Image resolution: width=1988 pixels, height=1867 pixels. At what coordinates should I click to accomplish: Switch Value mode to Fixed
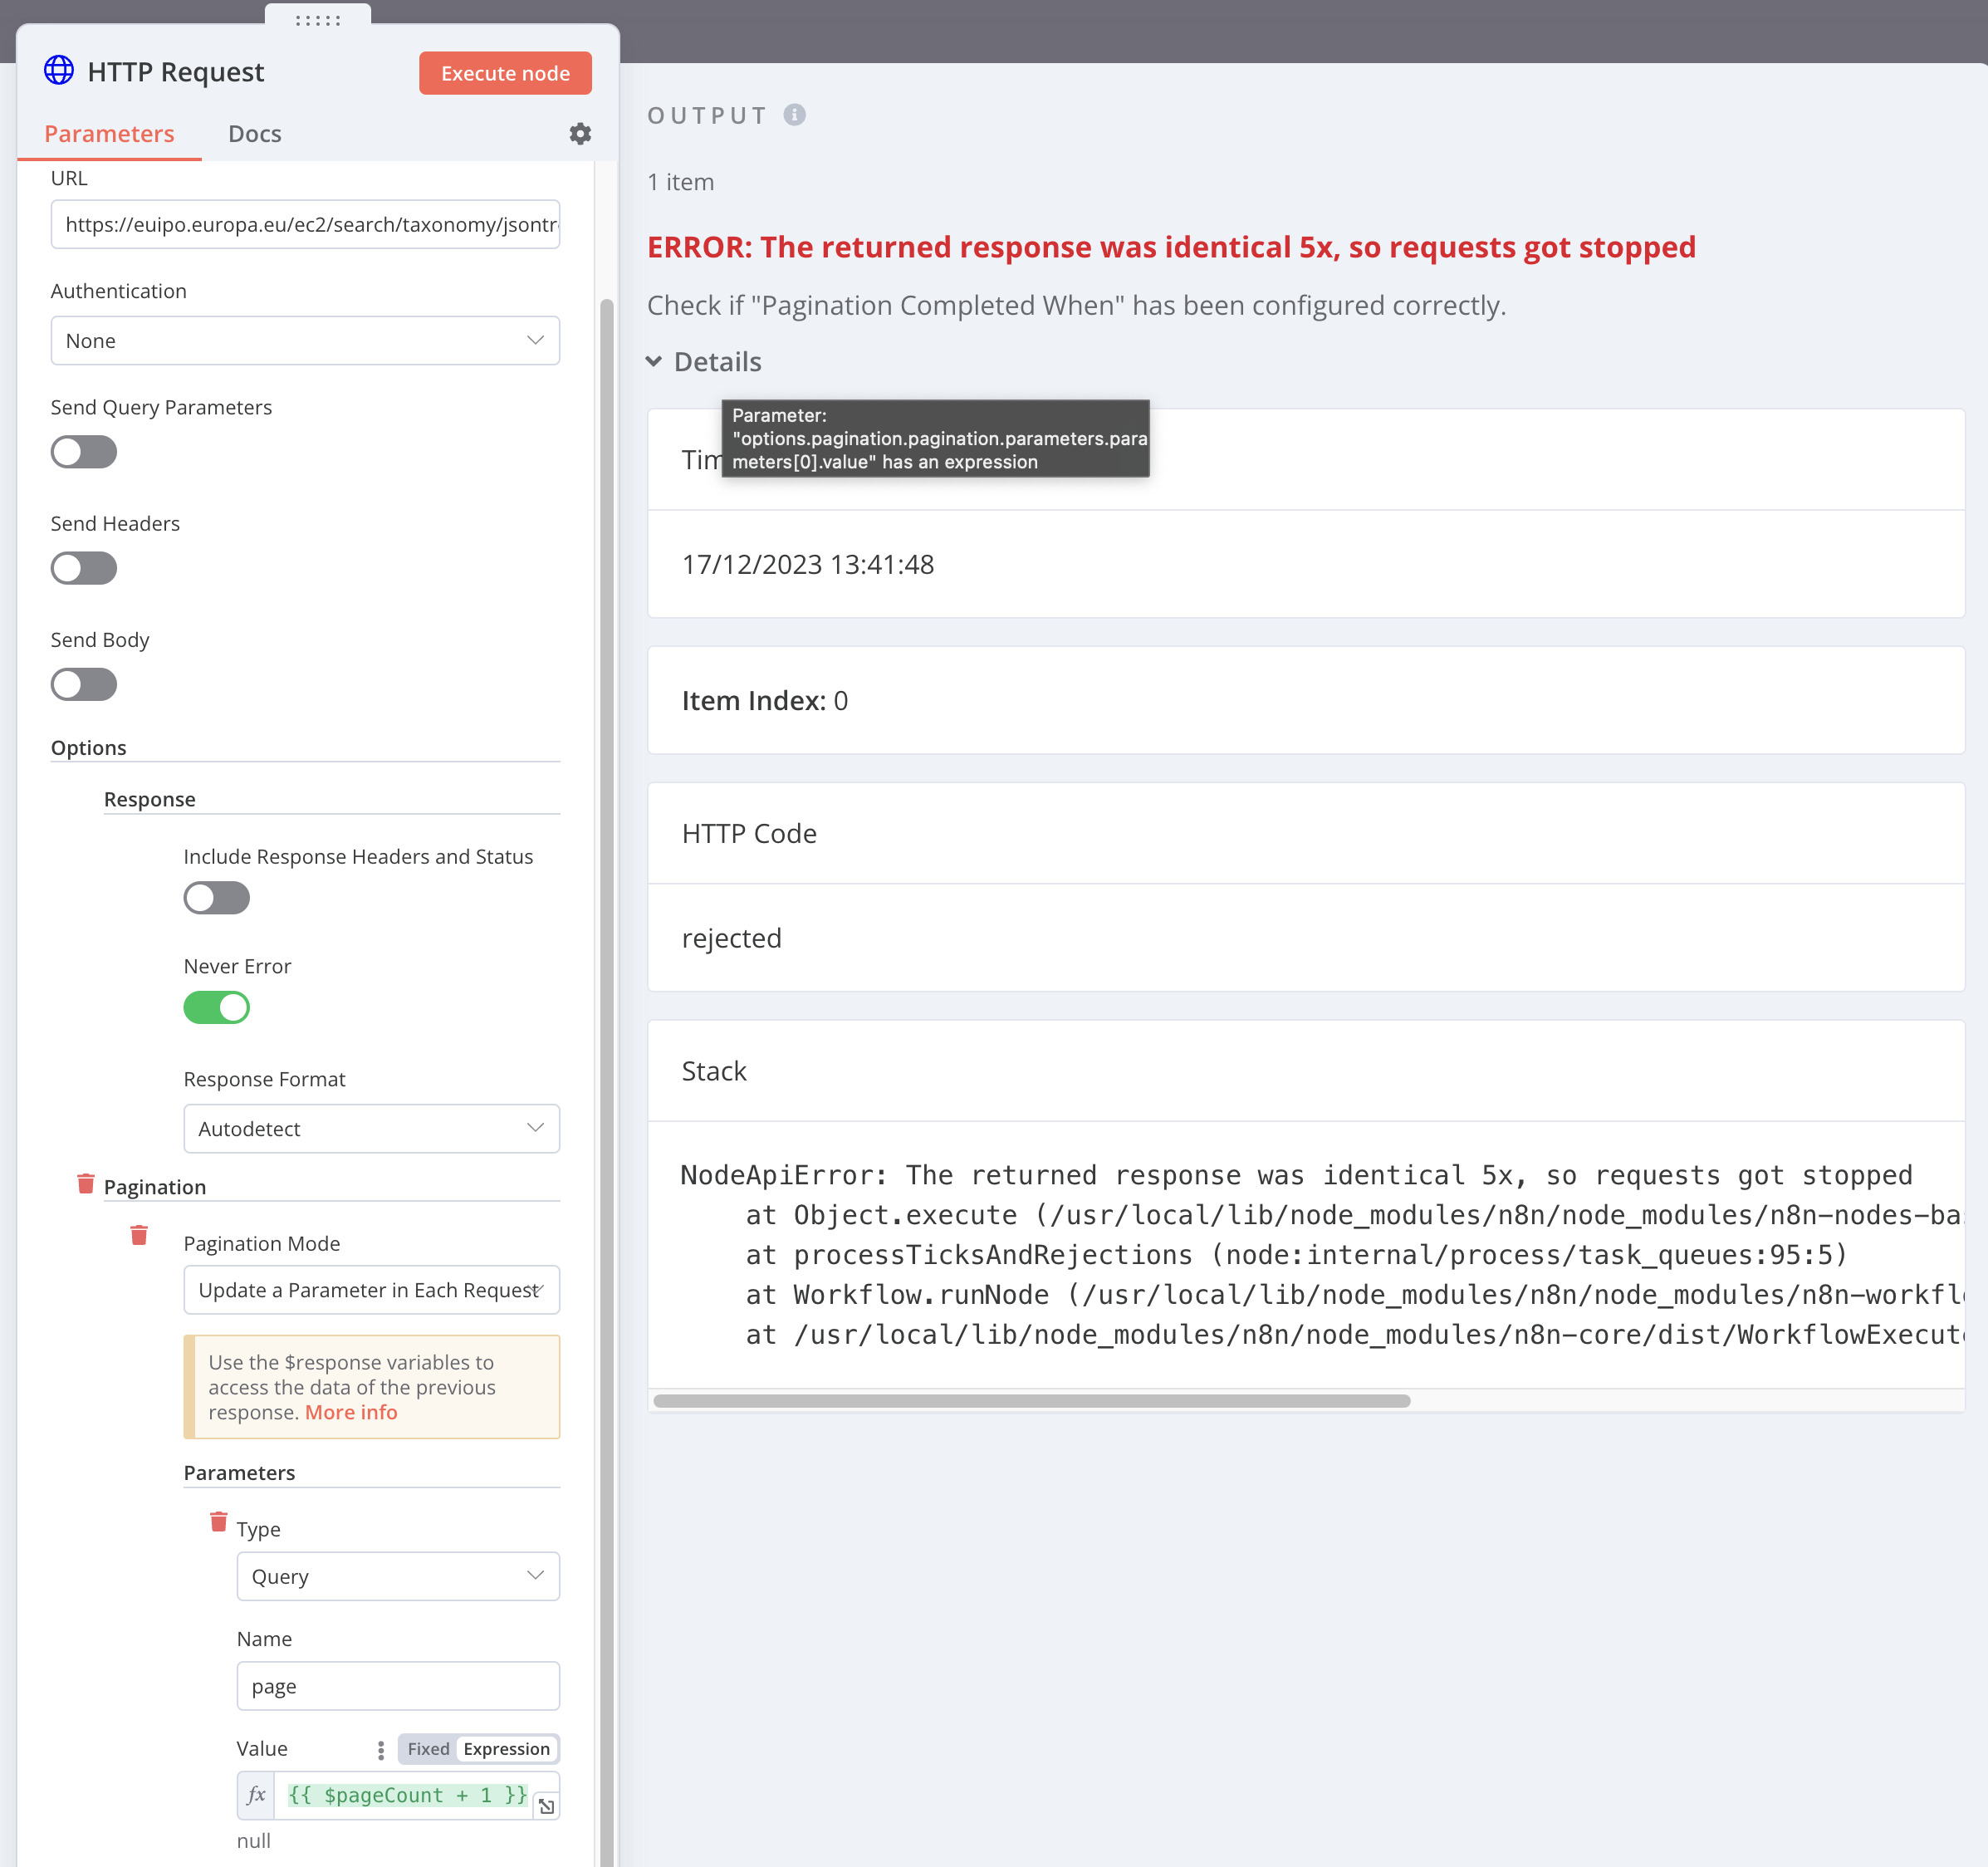click(x=428, y=1749)
